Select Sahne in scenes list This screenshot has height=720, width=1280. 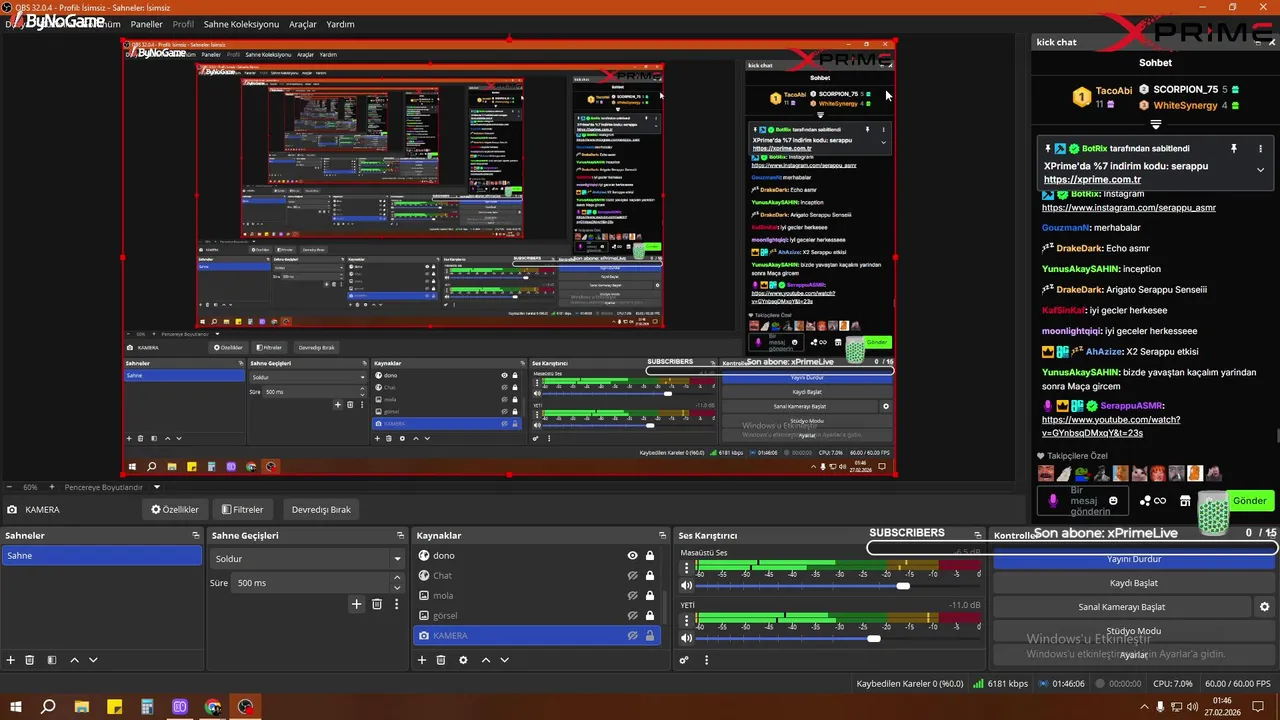tap(101, 556)
